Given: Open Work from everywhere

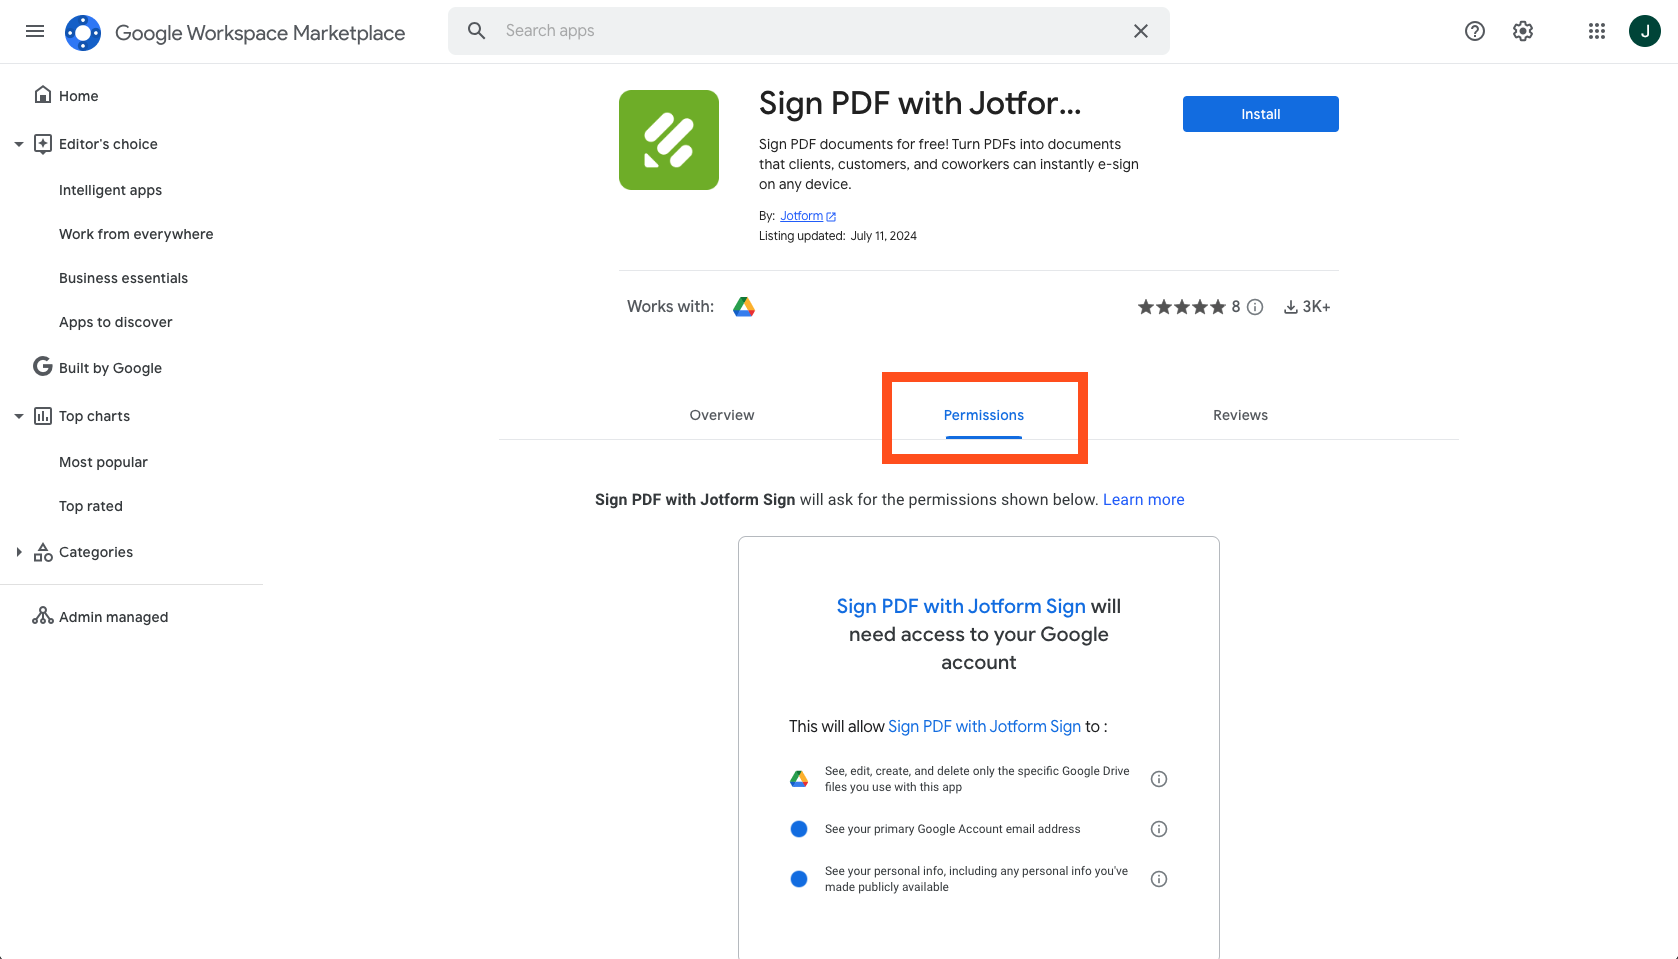Looking at the screenshot, I should point(136,234).
